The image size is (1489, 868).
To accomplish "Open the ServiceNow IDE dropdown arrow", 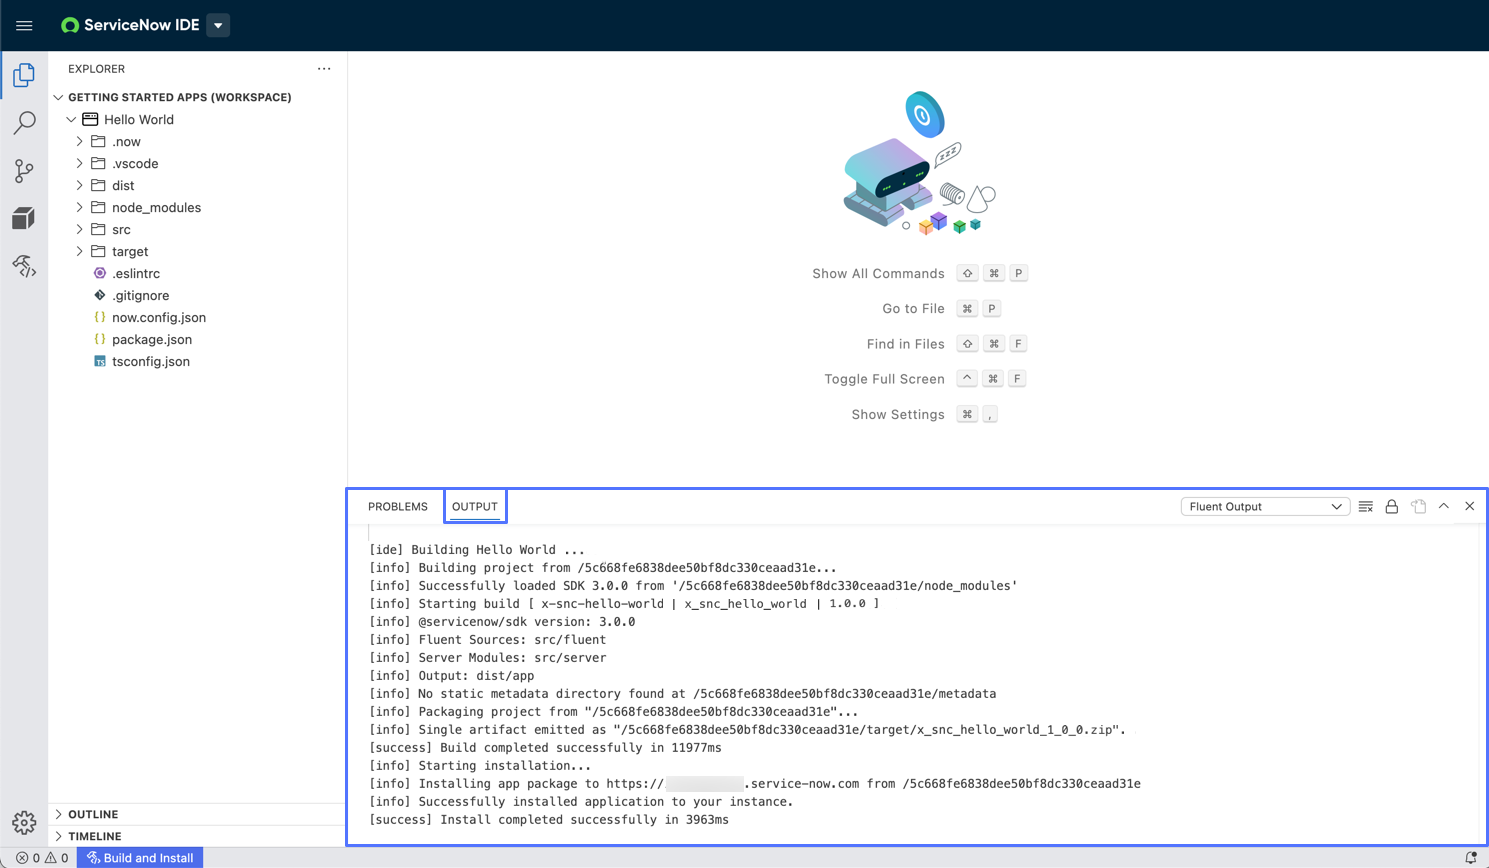I will coord(218,25).
